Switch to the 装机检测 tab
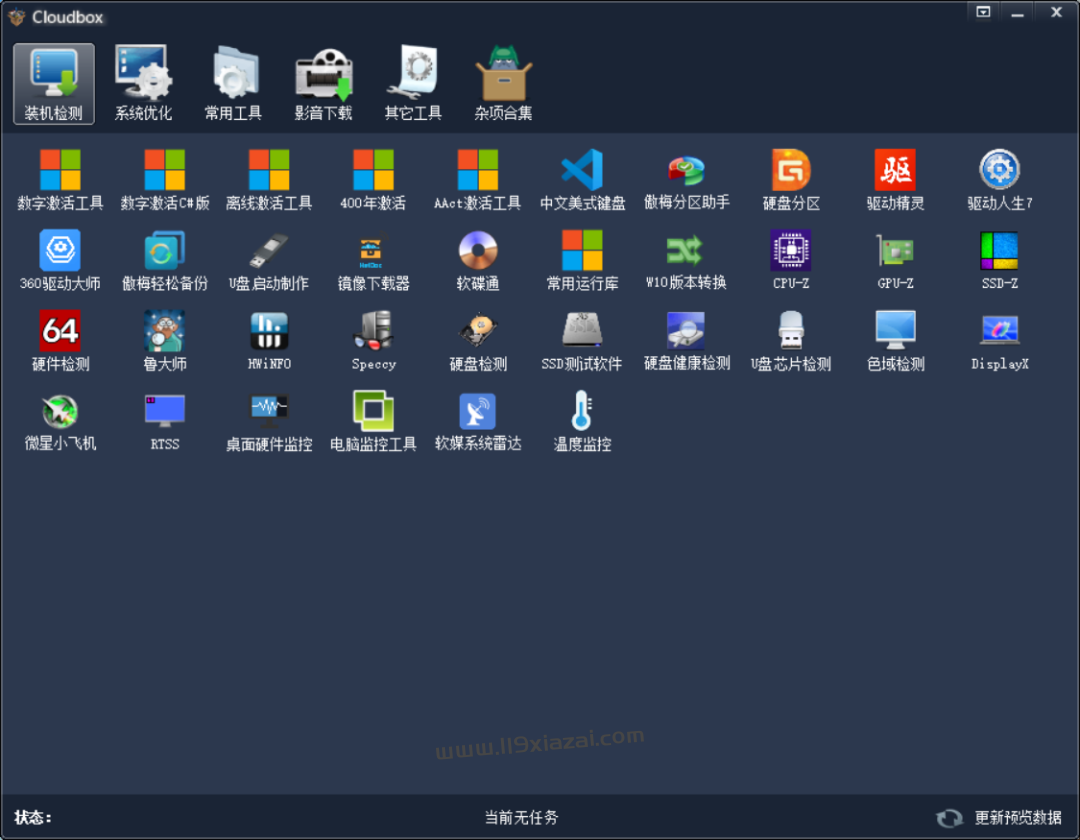 (x=54, y=83)
